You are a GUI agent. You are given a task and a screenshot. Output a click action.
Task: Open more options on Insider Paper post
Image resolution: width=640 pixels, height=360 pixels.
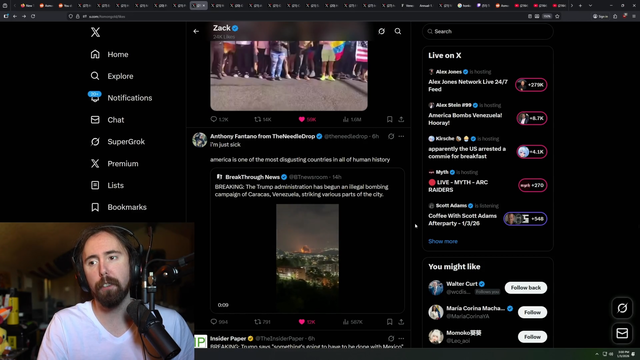pyautogui.click(x=401, y=338)
